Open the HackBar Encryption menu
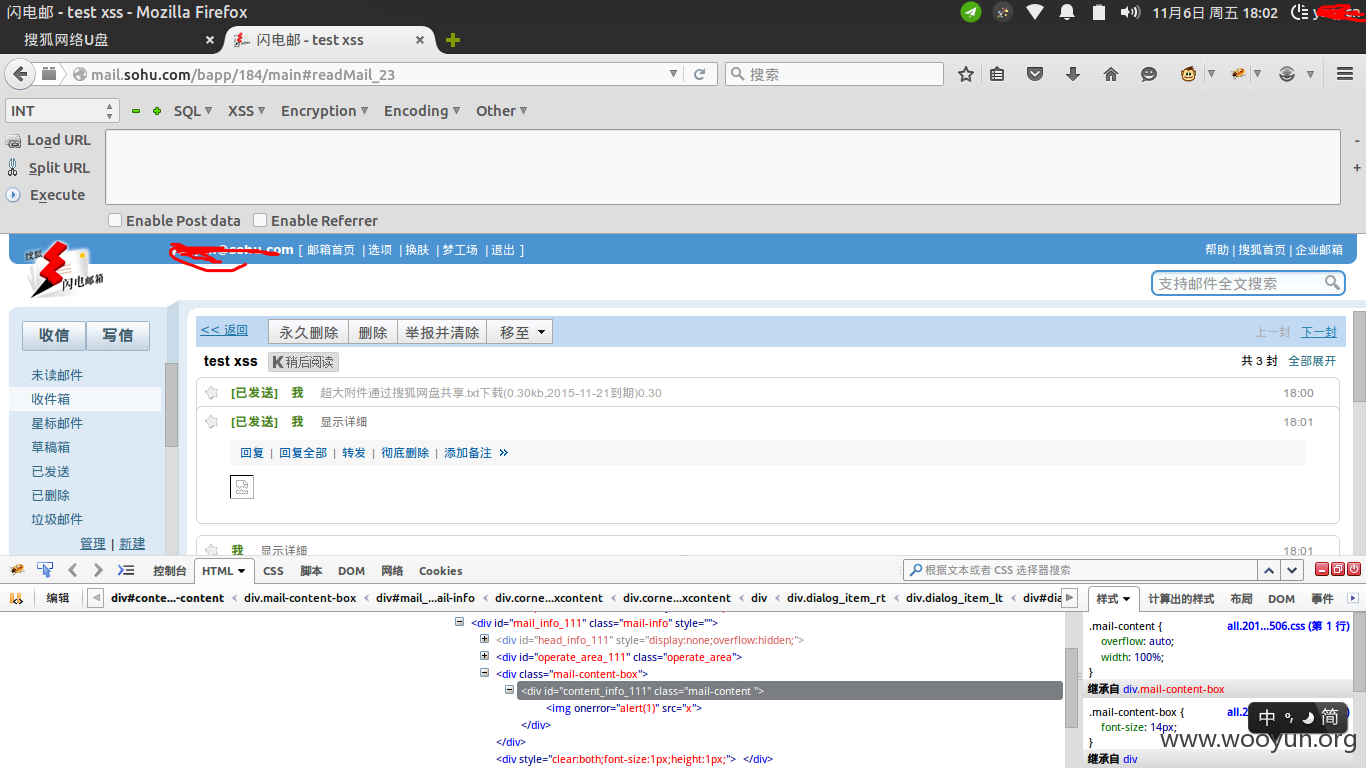The height and width of the screenshot is (768, 1366). [325, 111]
